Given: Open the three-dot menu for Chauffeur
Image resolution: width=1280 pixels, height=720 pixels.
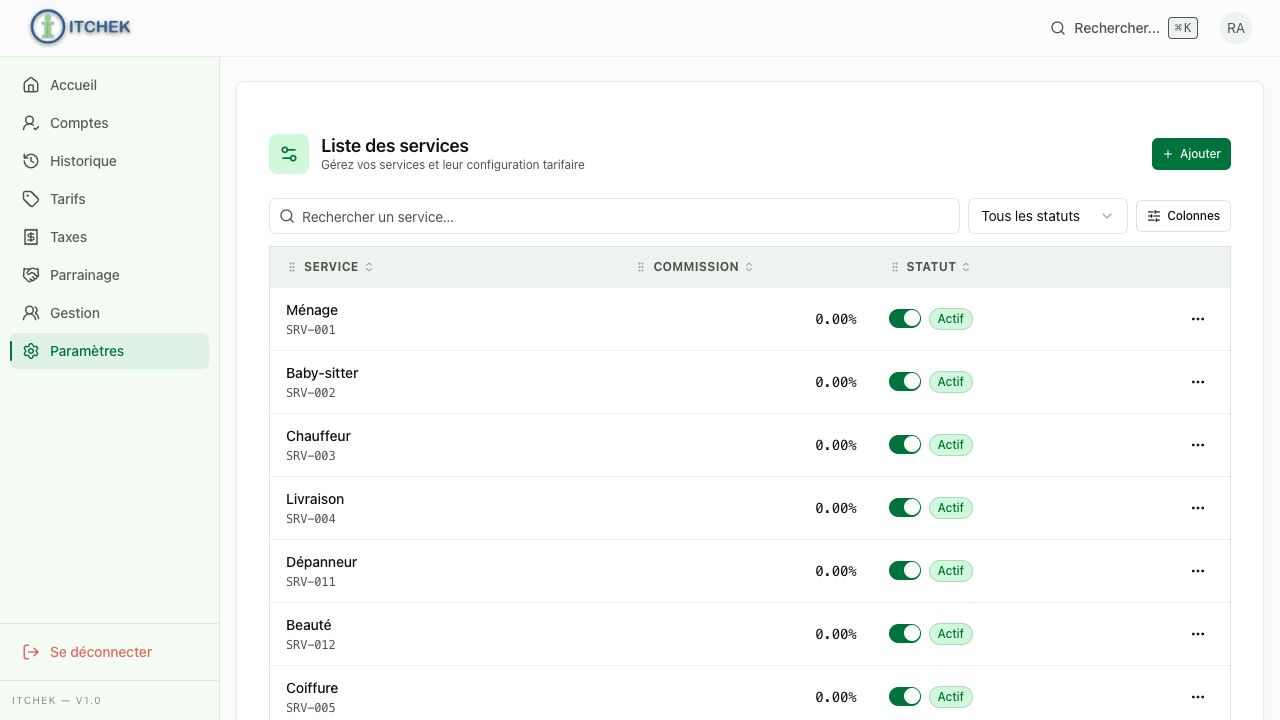Looking at the screenshot, I should pos(1198,445).
